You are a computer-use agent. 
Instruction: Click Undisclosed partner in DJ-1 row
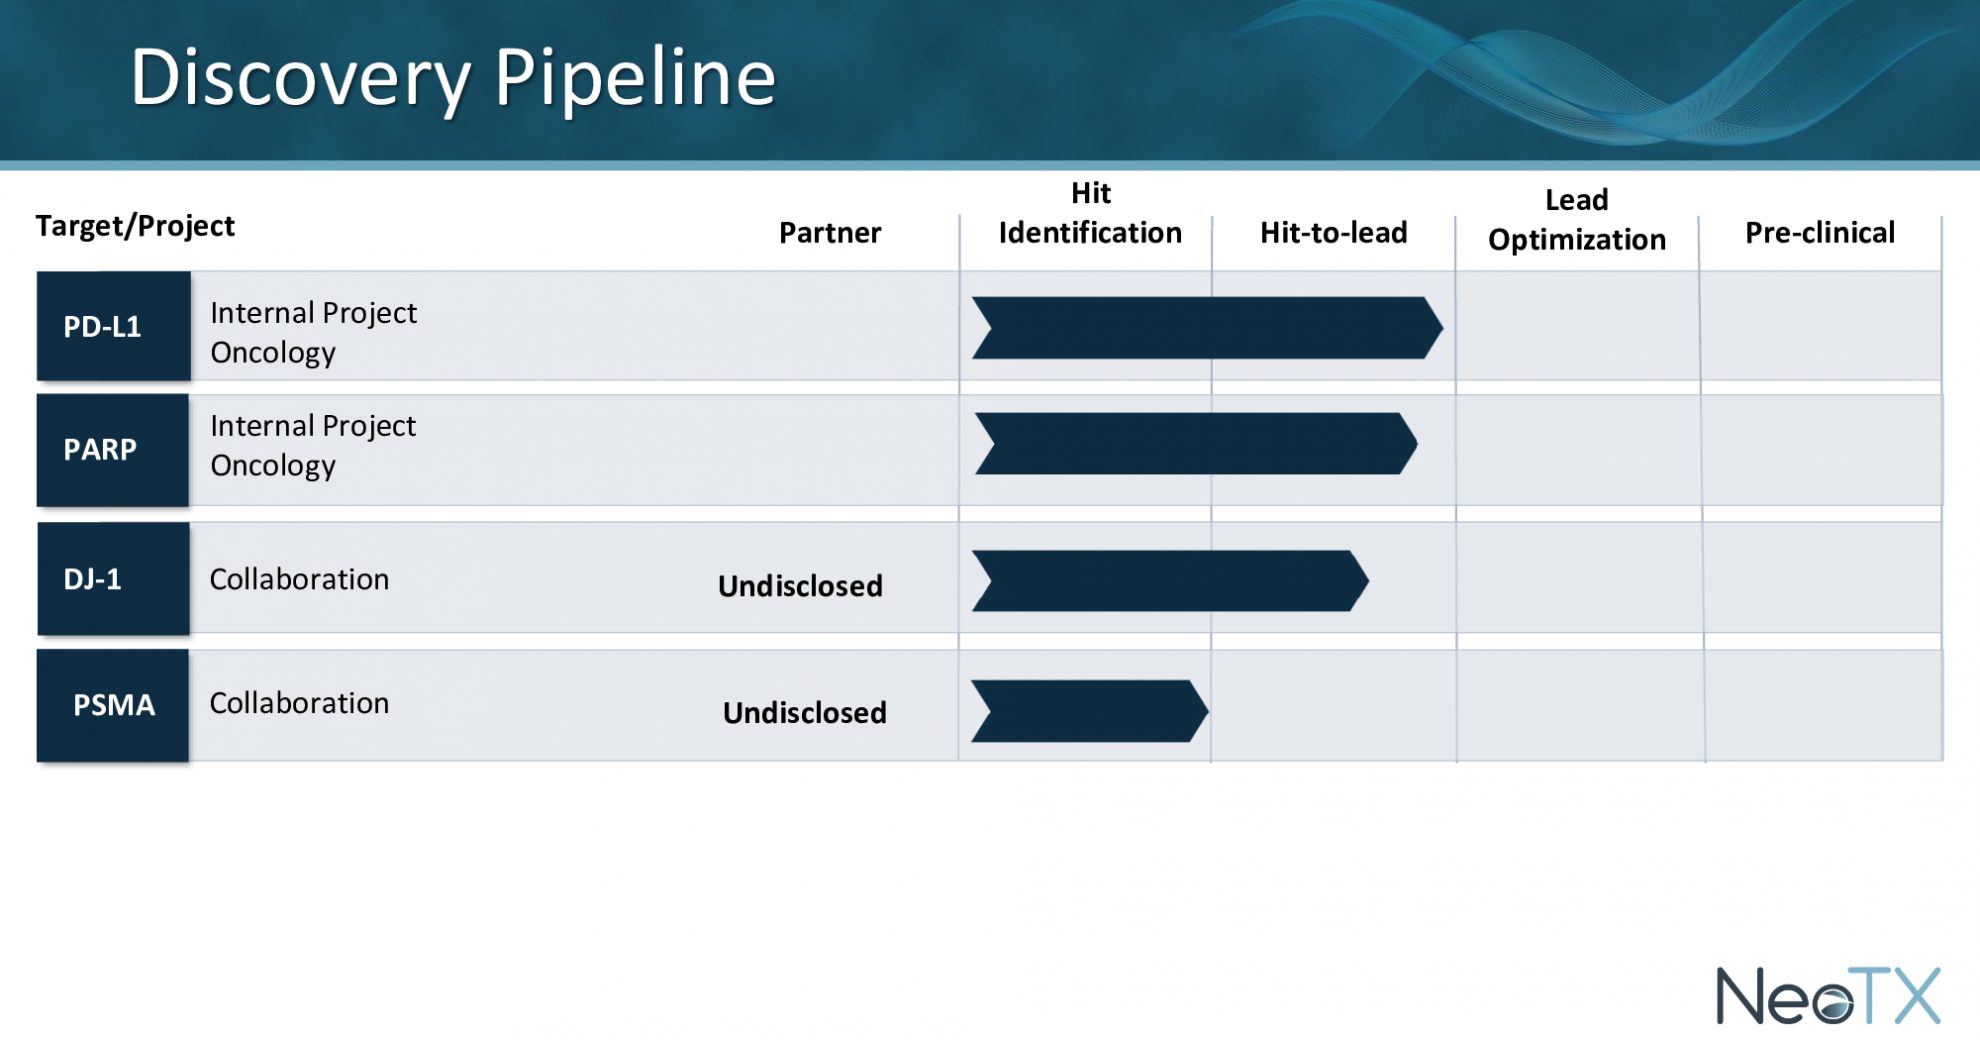coord(800,586)
